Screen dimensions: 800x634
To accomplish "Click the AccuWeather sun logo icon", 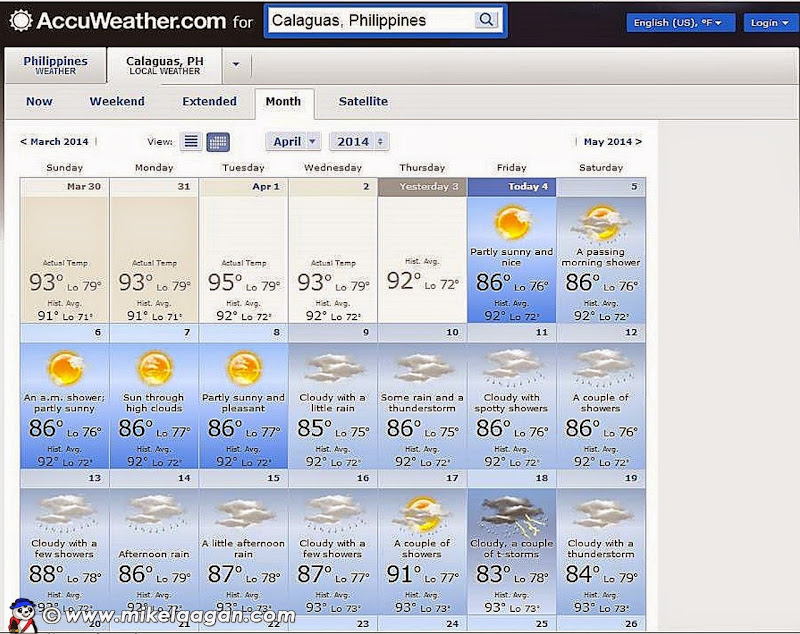I will (21, 21).
